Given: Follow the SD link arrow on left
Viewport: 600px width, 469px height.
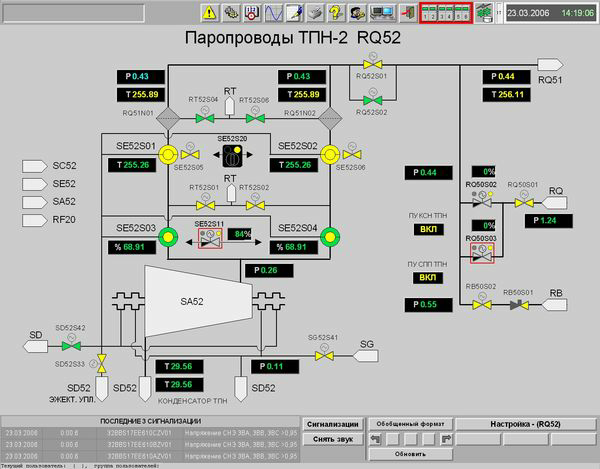Looking at the screenshot, I should [36, 346].
